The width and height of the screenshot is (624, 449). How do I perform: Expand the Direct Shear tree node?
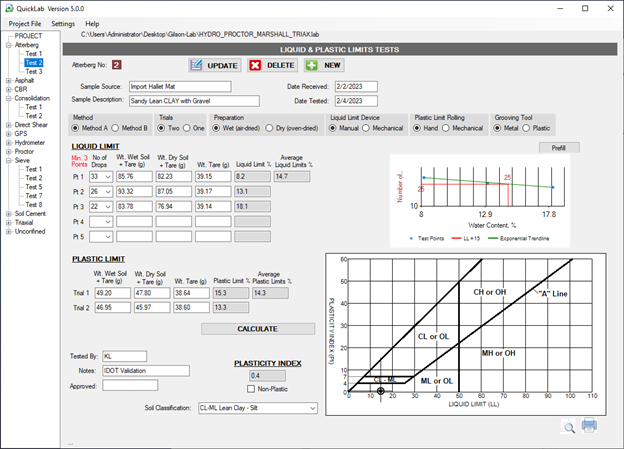point(9,125)
